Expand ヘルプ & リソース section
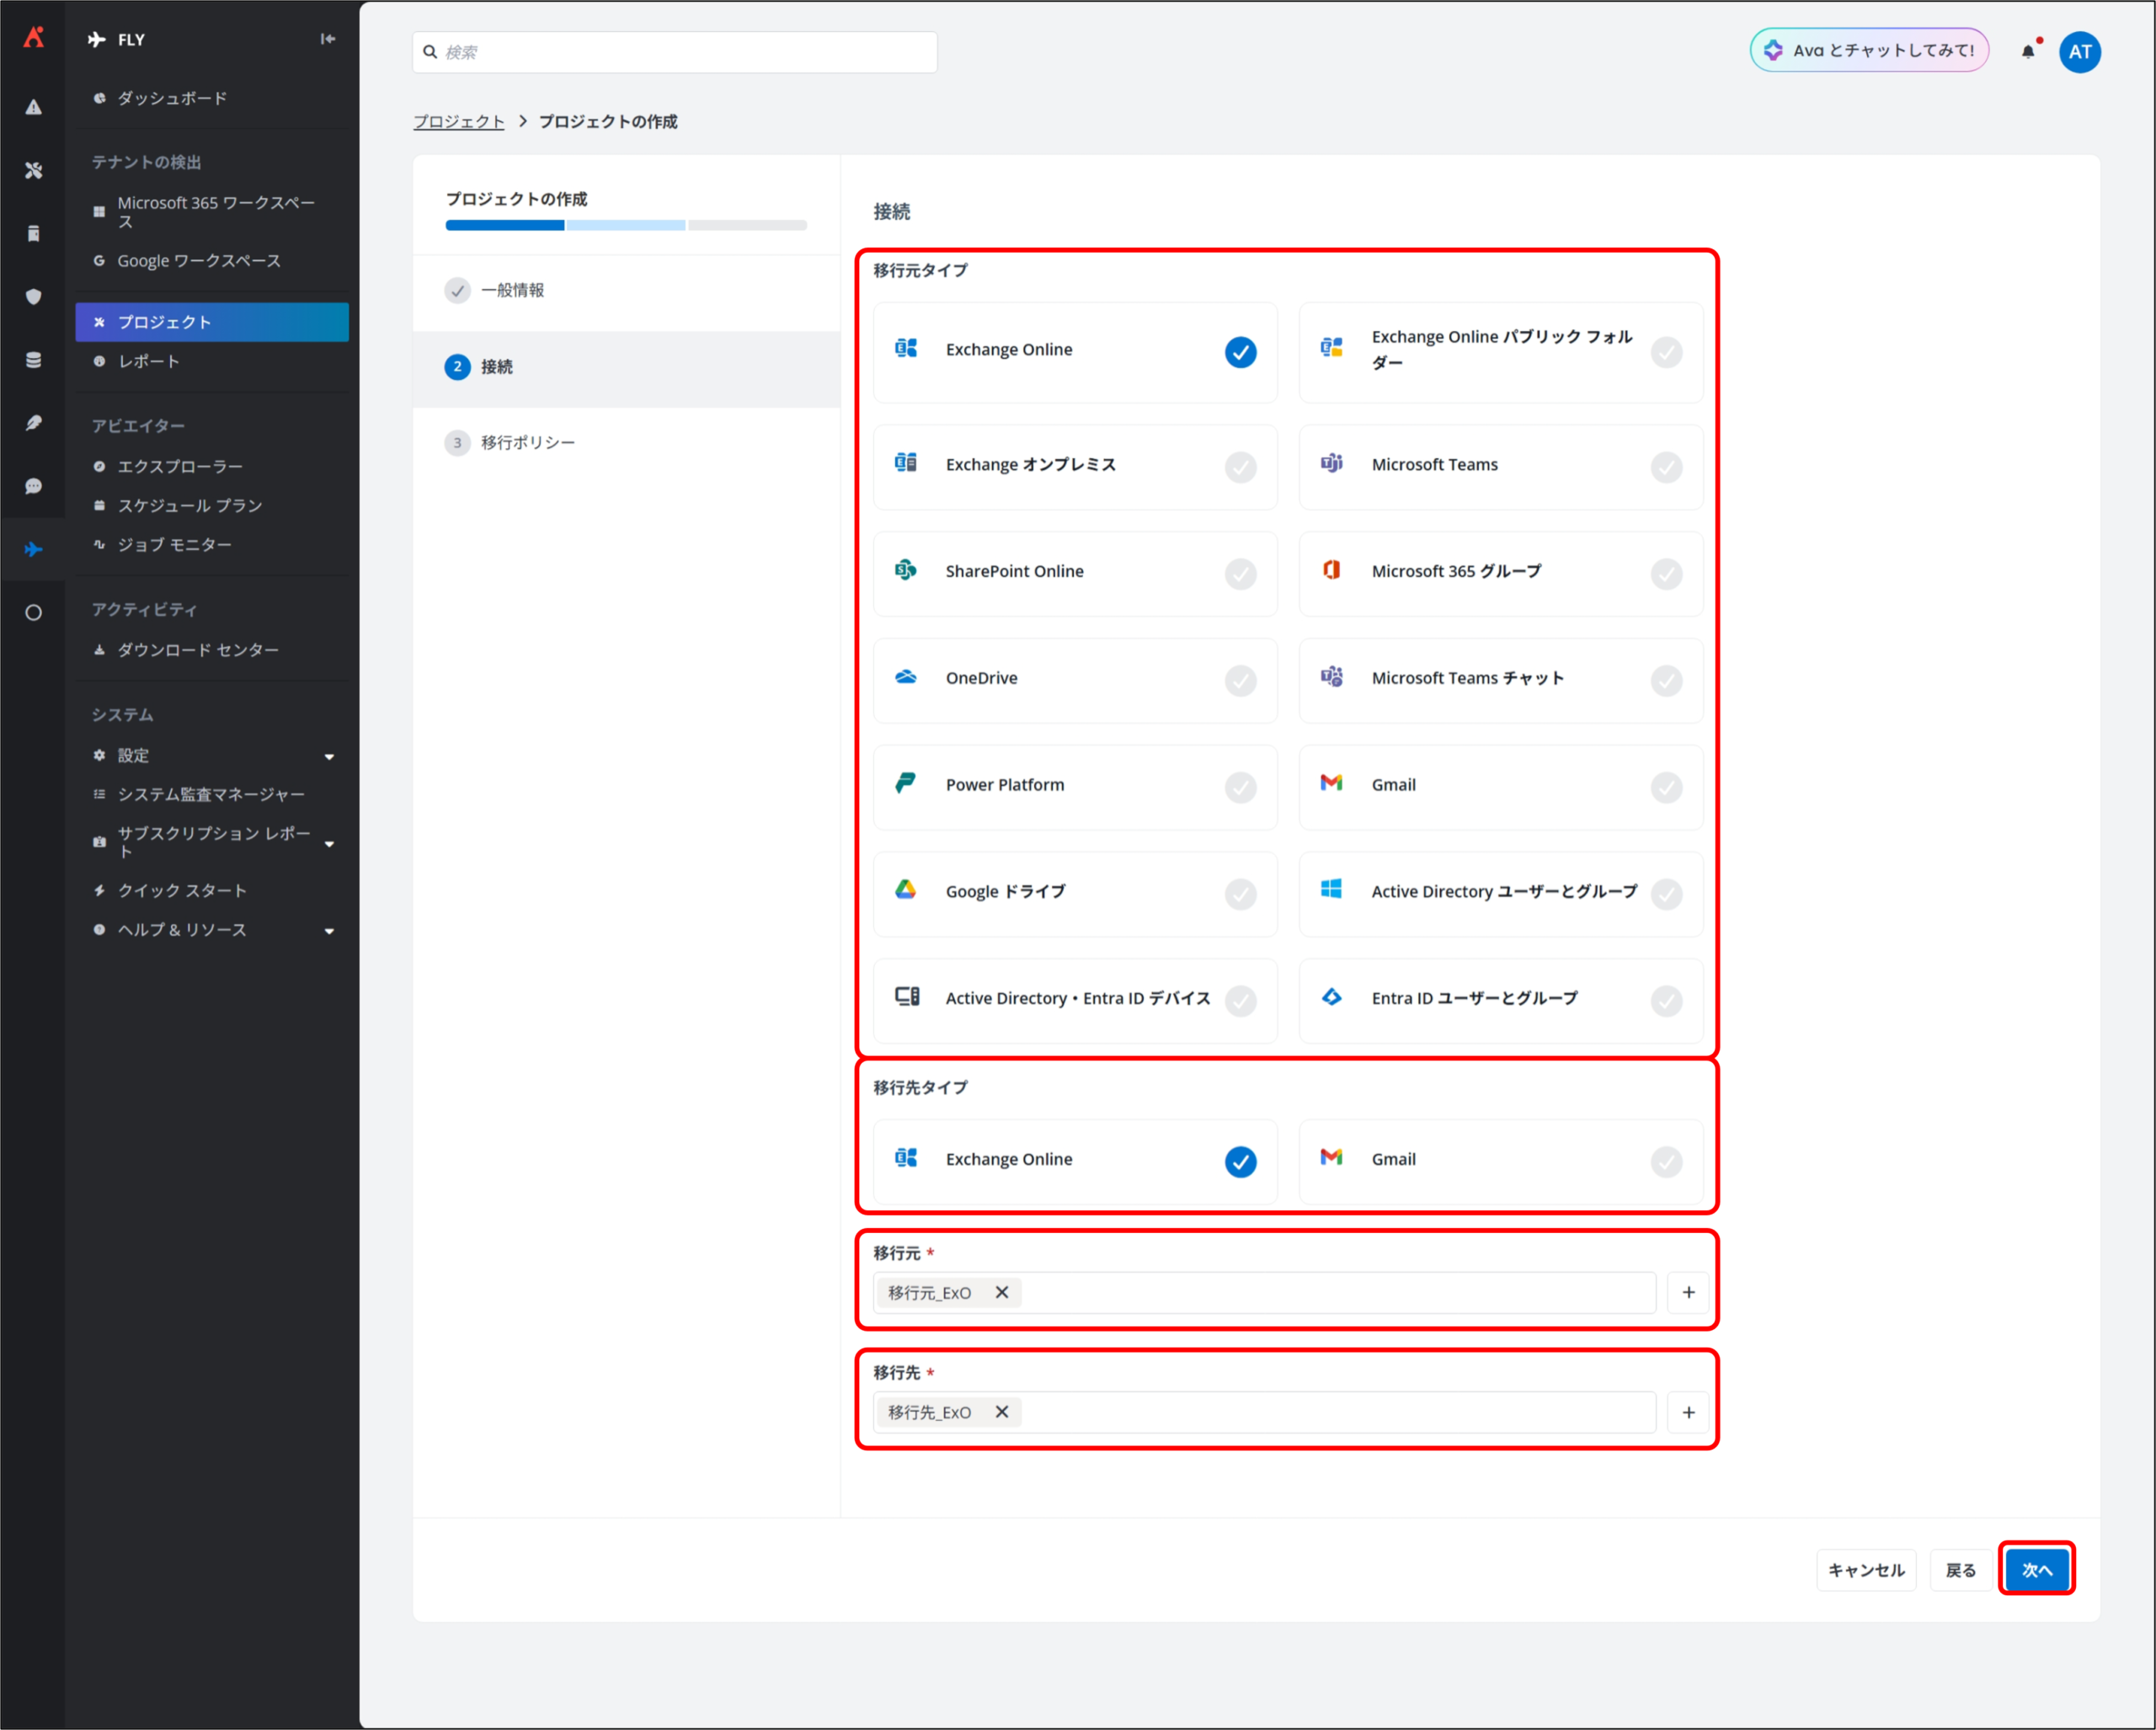Screen dimensions: 2156x1730 329,931
